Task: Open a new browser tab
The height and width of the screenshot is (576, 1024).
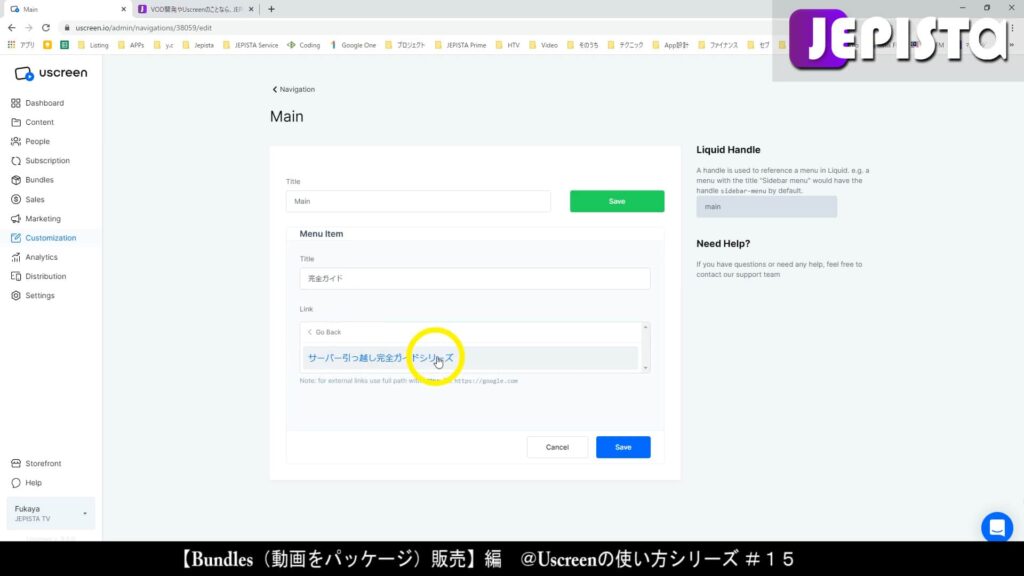Action: tap(271, 9)
